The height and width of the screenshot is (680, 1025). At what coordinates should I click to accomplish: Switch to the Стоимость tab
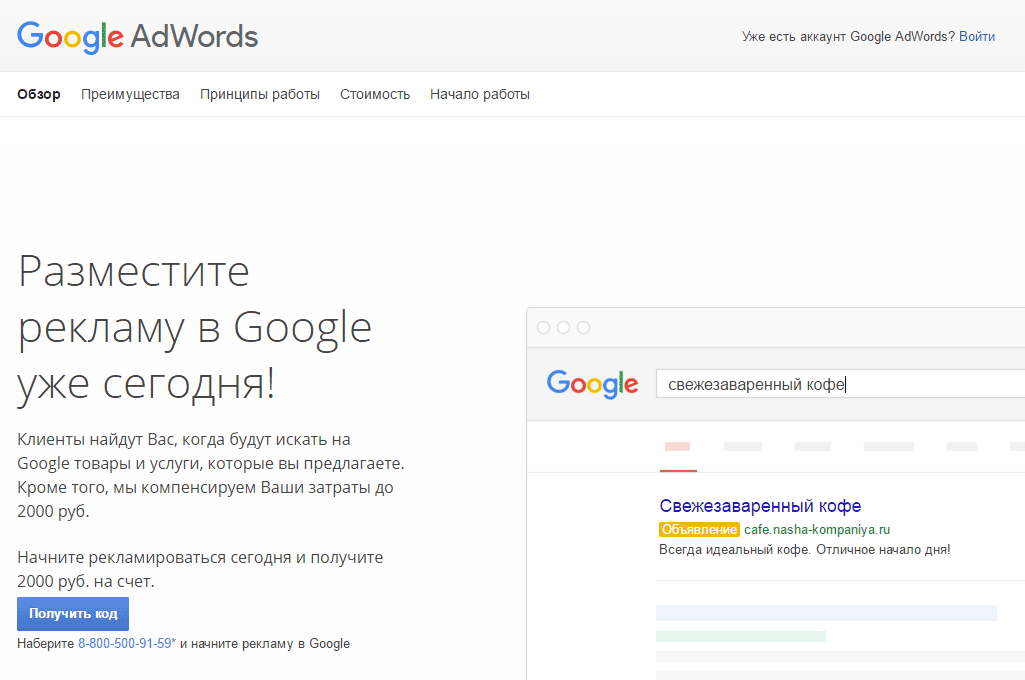point(375,94)
